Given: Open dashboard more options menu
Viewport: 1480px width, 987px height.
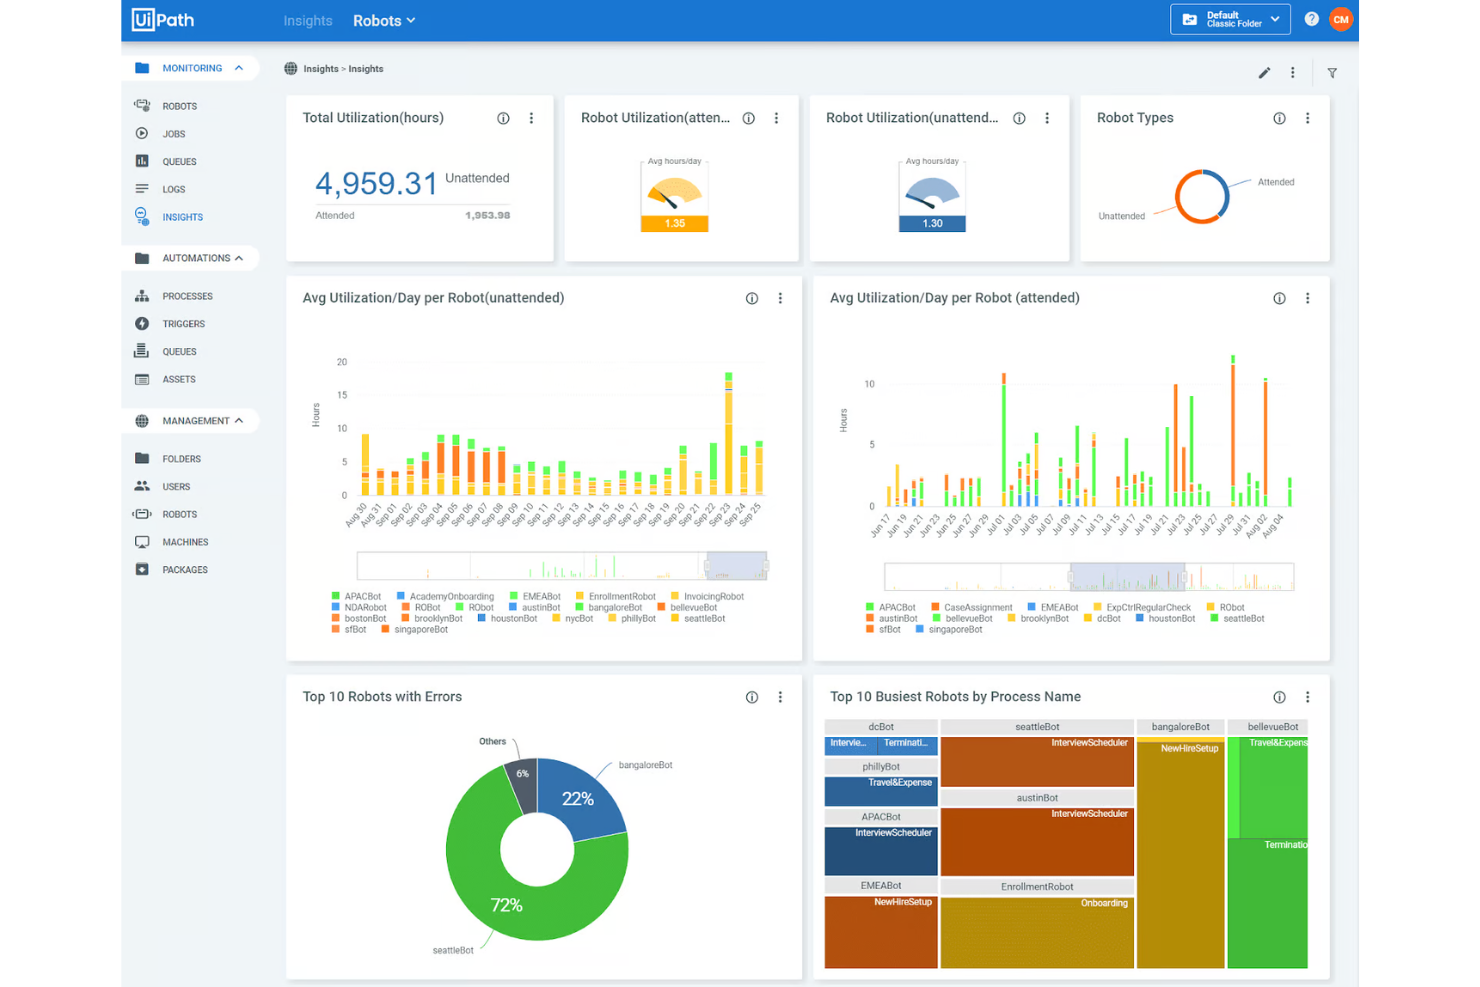Looking at the screenshot, I should (1293, 73).
